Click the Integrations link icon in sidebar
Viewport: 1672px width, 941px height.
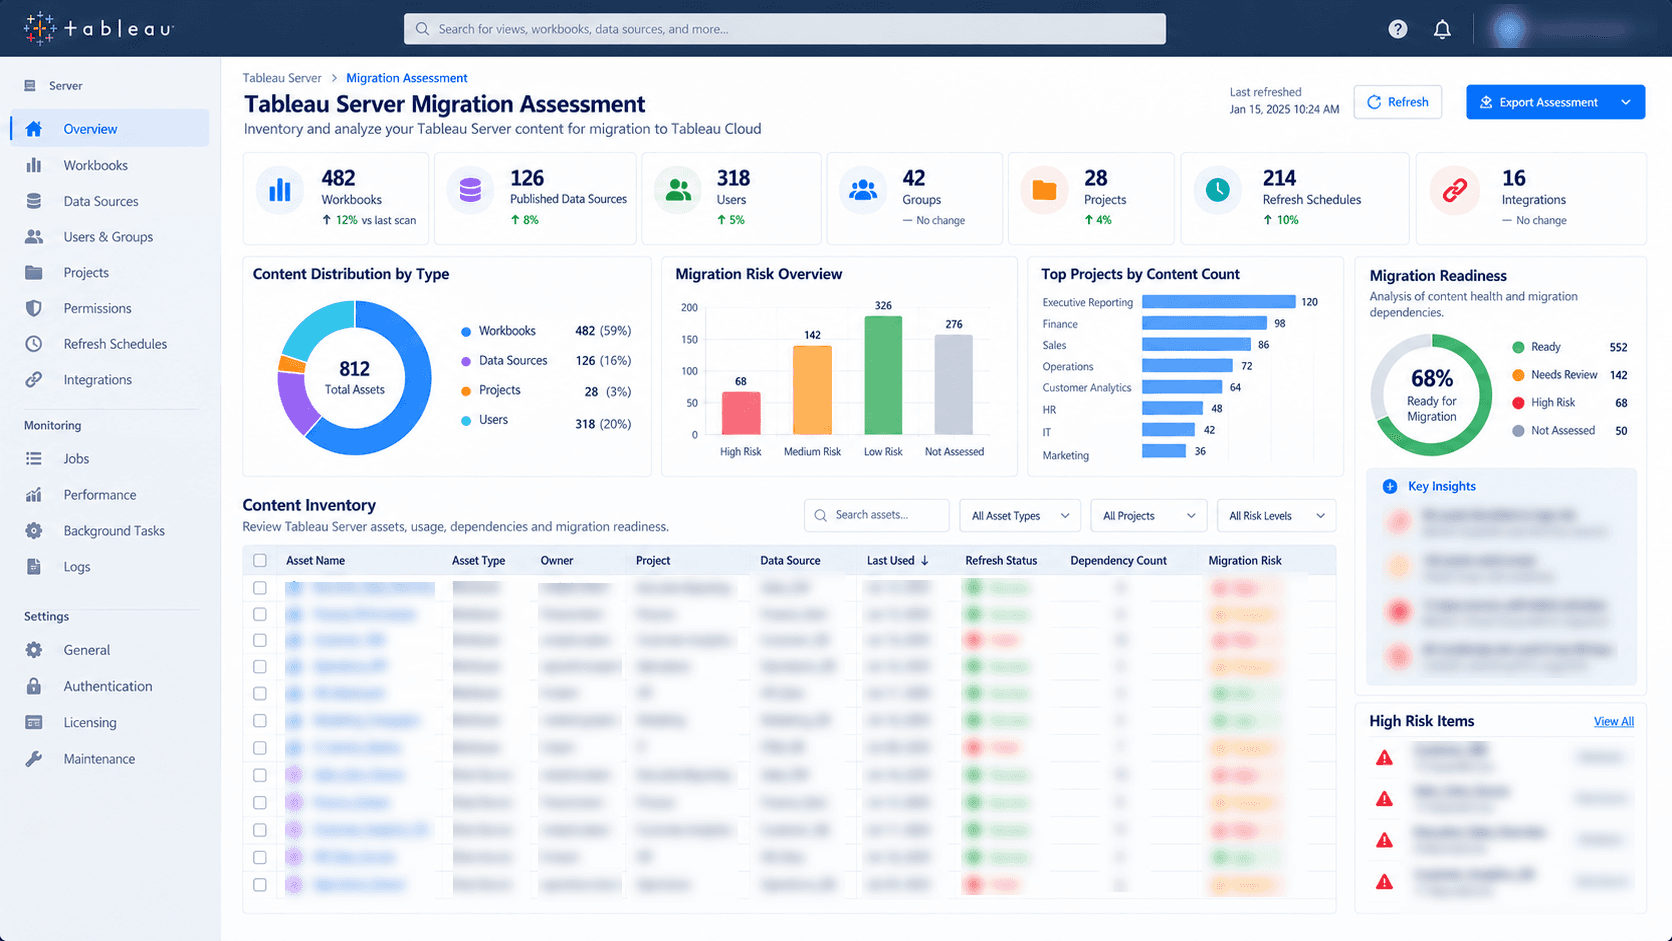[x=34, y=380]
